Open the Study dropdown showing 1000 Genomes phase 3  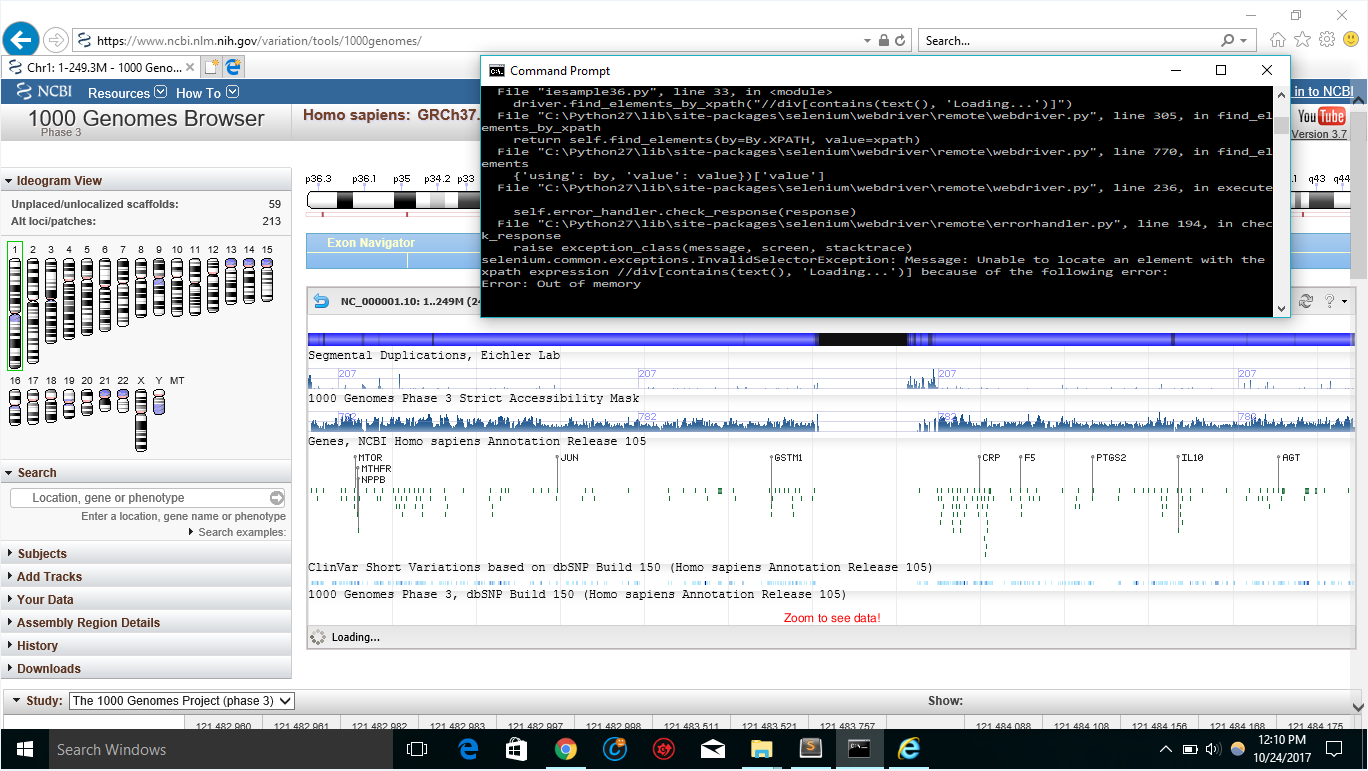click(x=181, y=700)
